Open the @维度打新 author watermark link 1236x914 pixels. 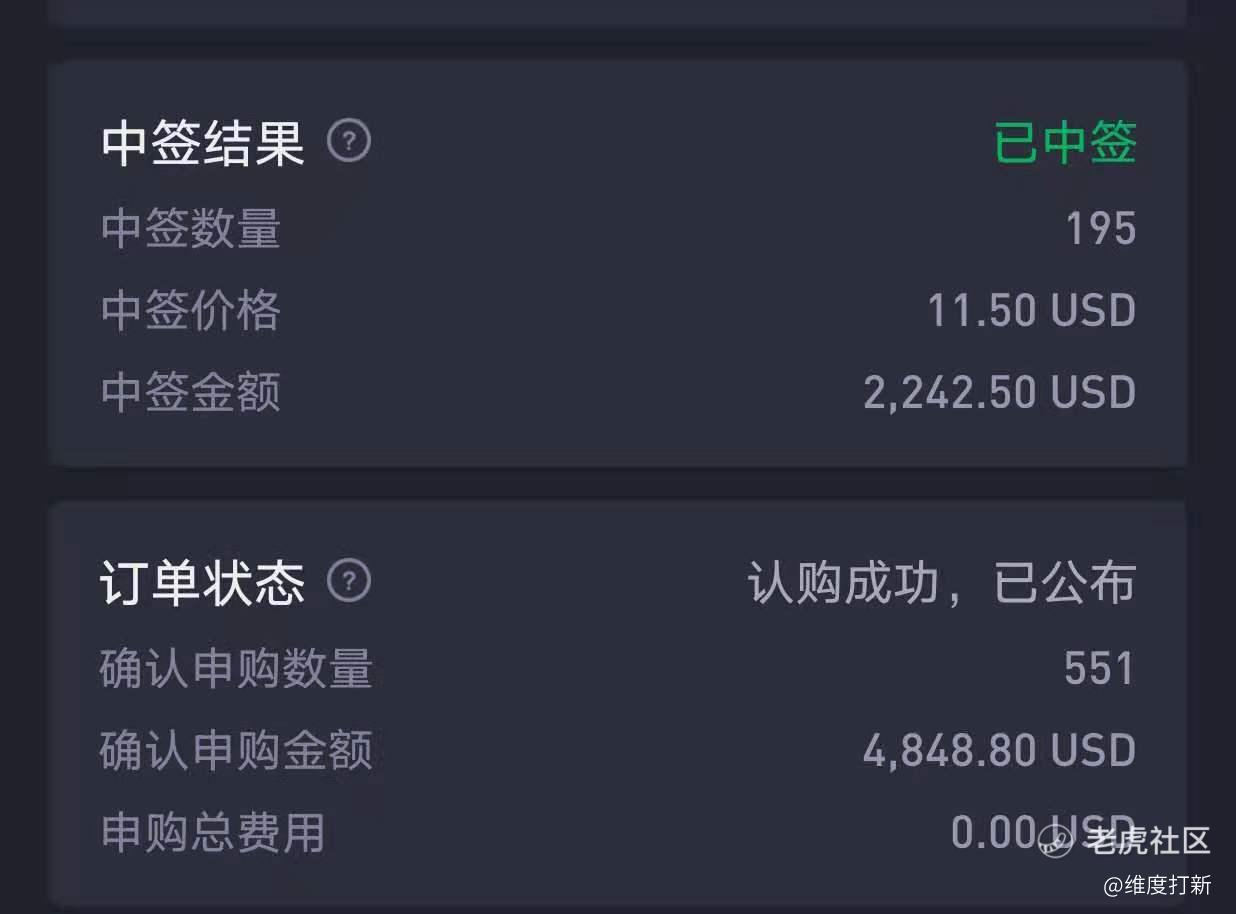click(1157, 885)
